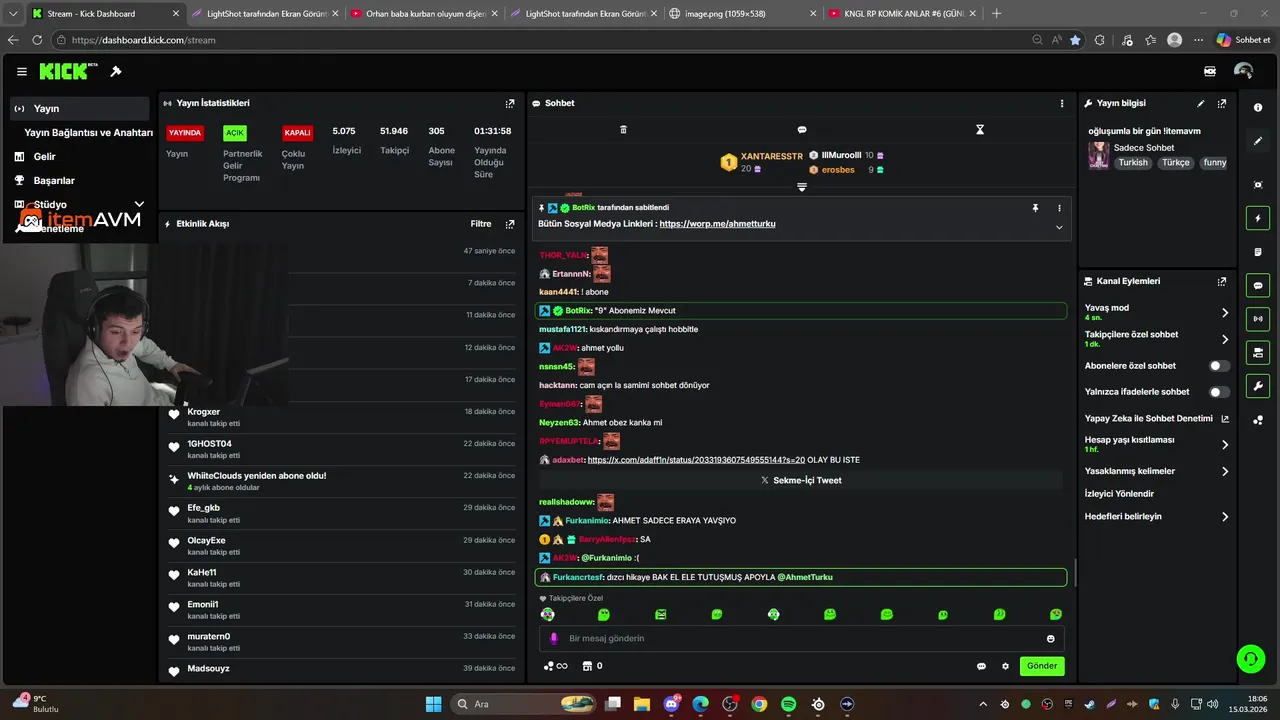Send the message with the Gönder button
Viewport: 1280px width, 720px height.
[1042, 666]
